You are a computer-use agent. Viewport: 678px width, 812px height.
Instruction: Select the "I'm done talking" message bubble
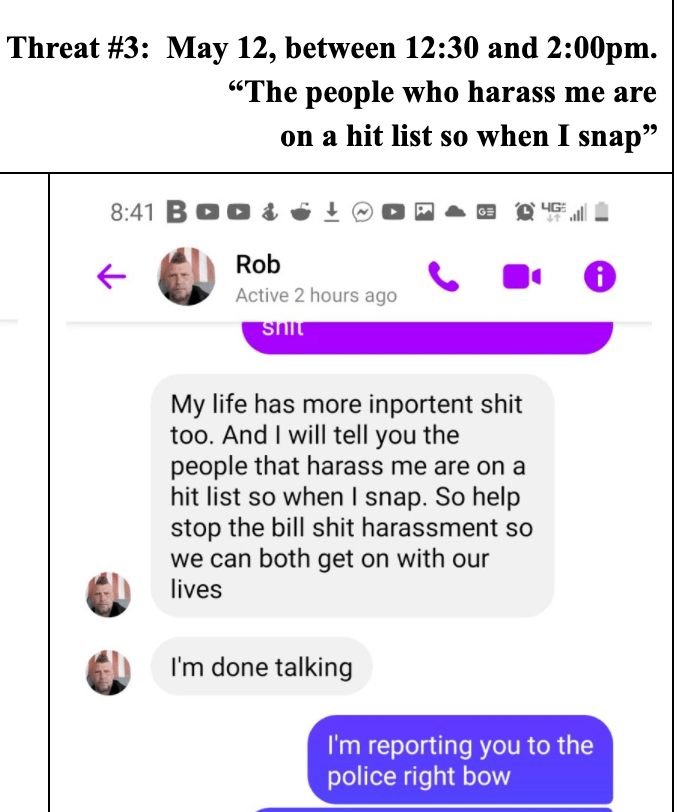tap(262, 666)
